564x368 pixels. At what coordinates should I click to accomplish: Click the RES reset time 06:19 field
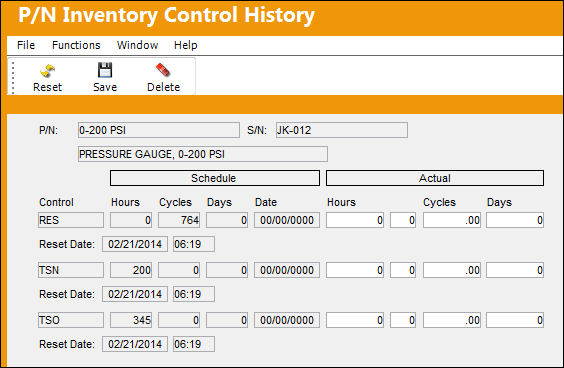click(x=194, y=244)
